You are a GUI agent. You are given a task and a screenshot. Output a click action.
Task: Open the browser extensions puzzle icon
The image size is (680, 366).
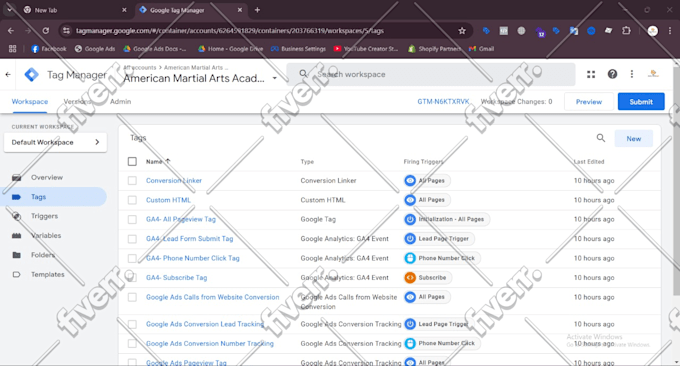(626, 31)
